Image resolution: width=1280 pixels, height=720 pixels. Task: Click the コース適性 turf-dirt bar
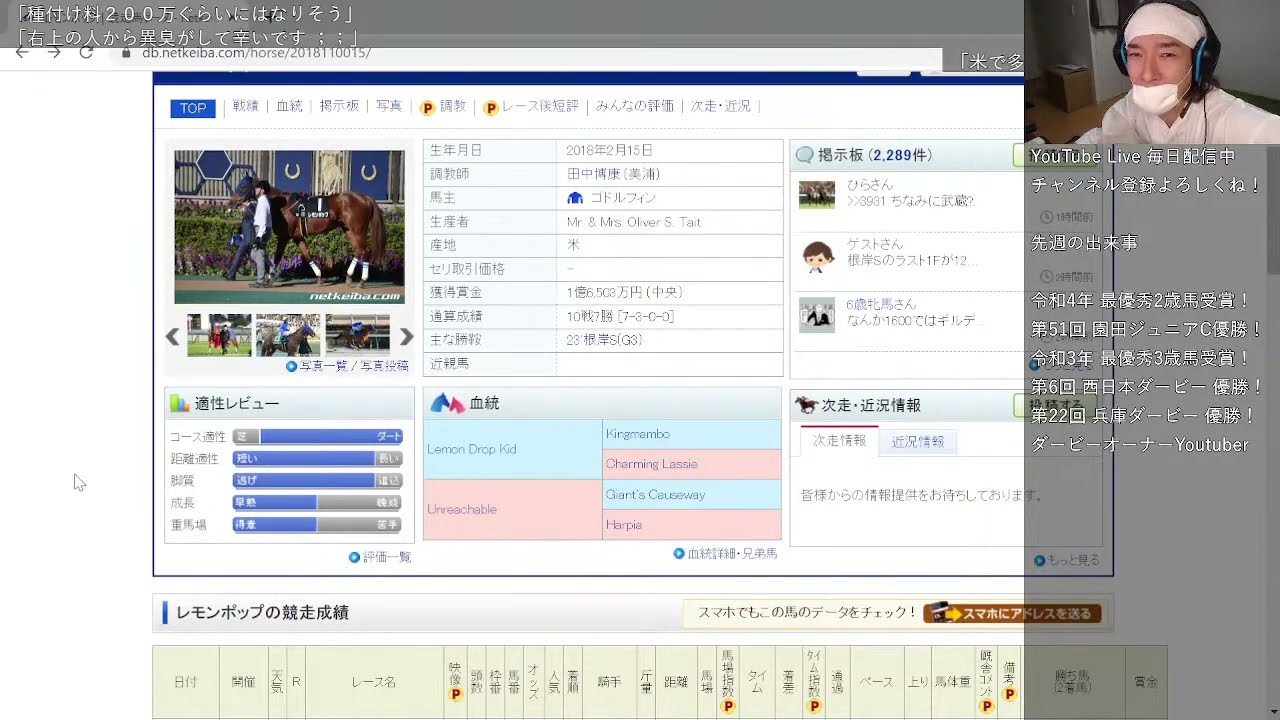point(318,437)
